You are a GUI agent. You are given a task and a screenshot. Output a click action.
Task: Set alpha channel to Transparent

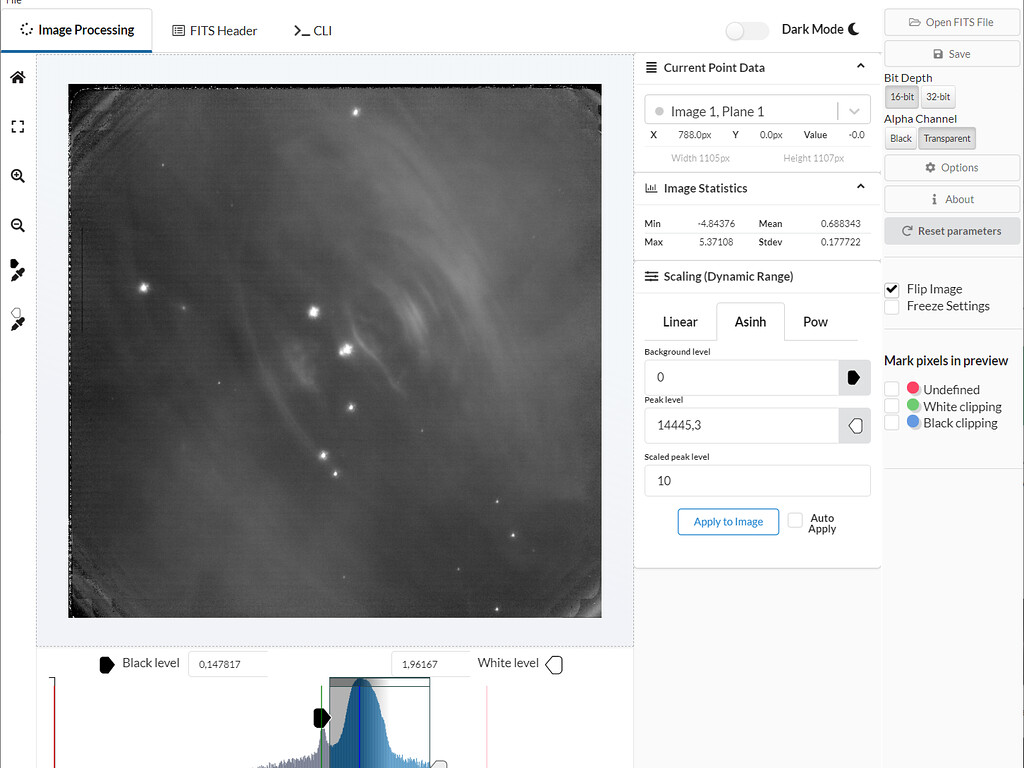[x=946, y=138]
